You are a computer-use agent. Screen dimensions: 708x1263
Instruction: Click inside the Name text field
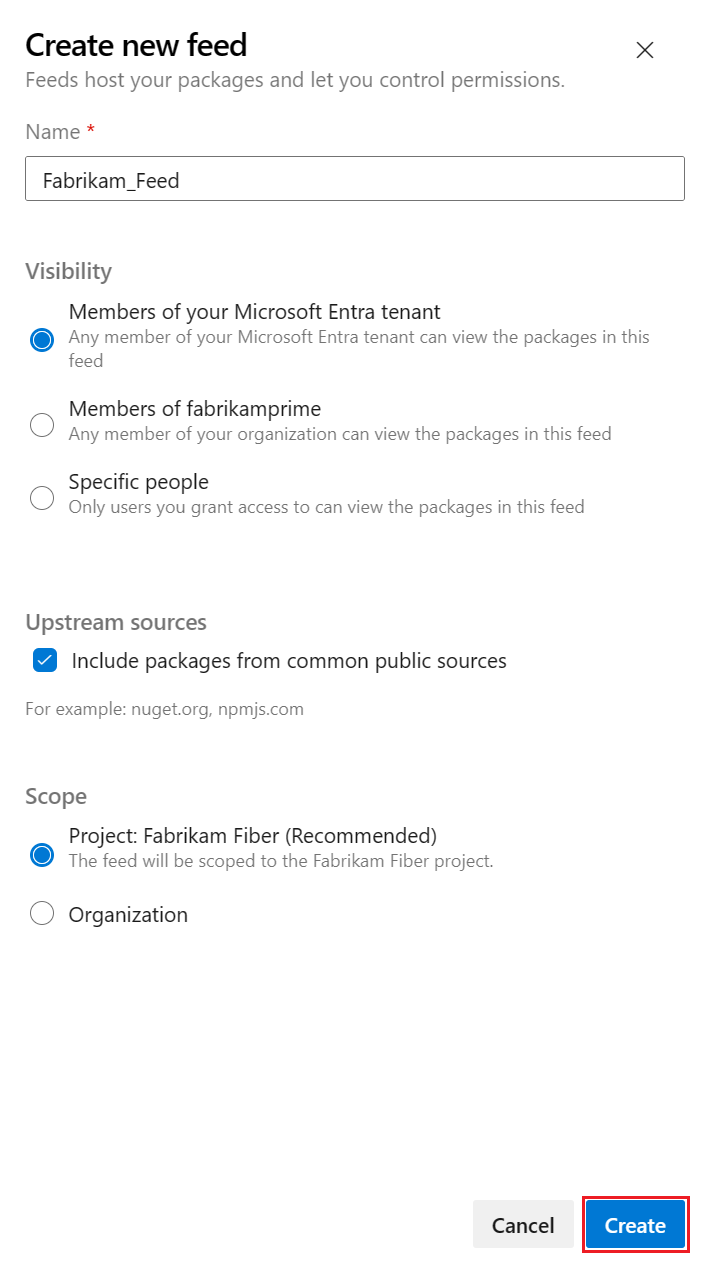pos(354,179)
